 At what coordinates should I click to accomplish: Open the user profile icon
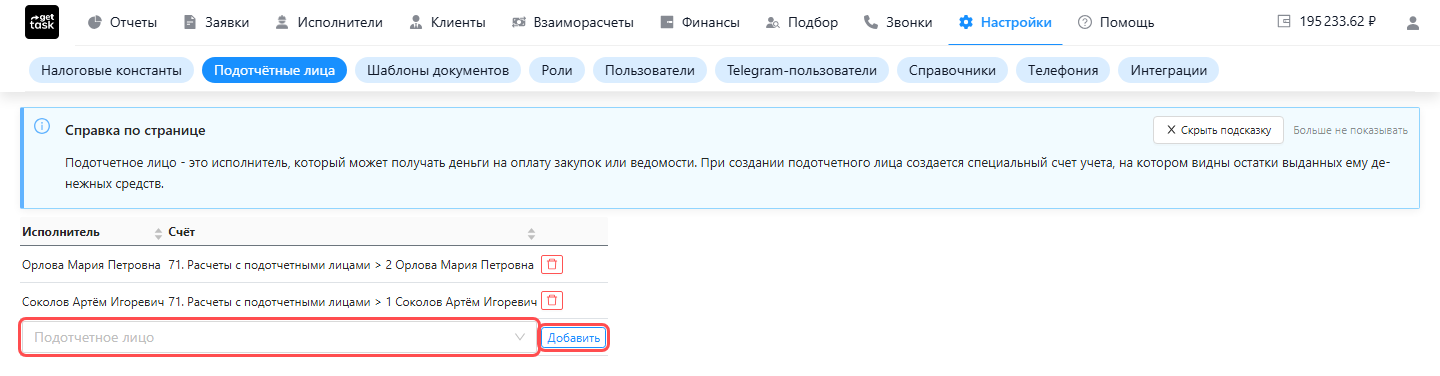pos(1413,22)
